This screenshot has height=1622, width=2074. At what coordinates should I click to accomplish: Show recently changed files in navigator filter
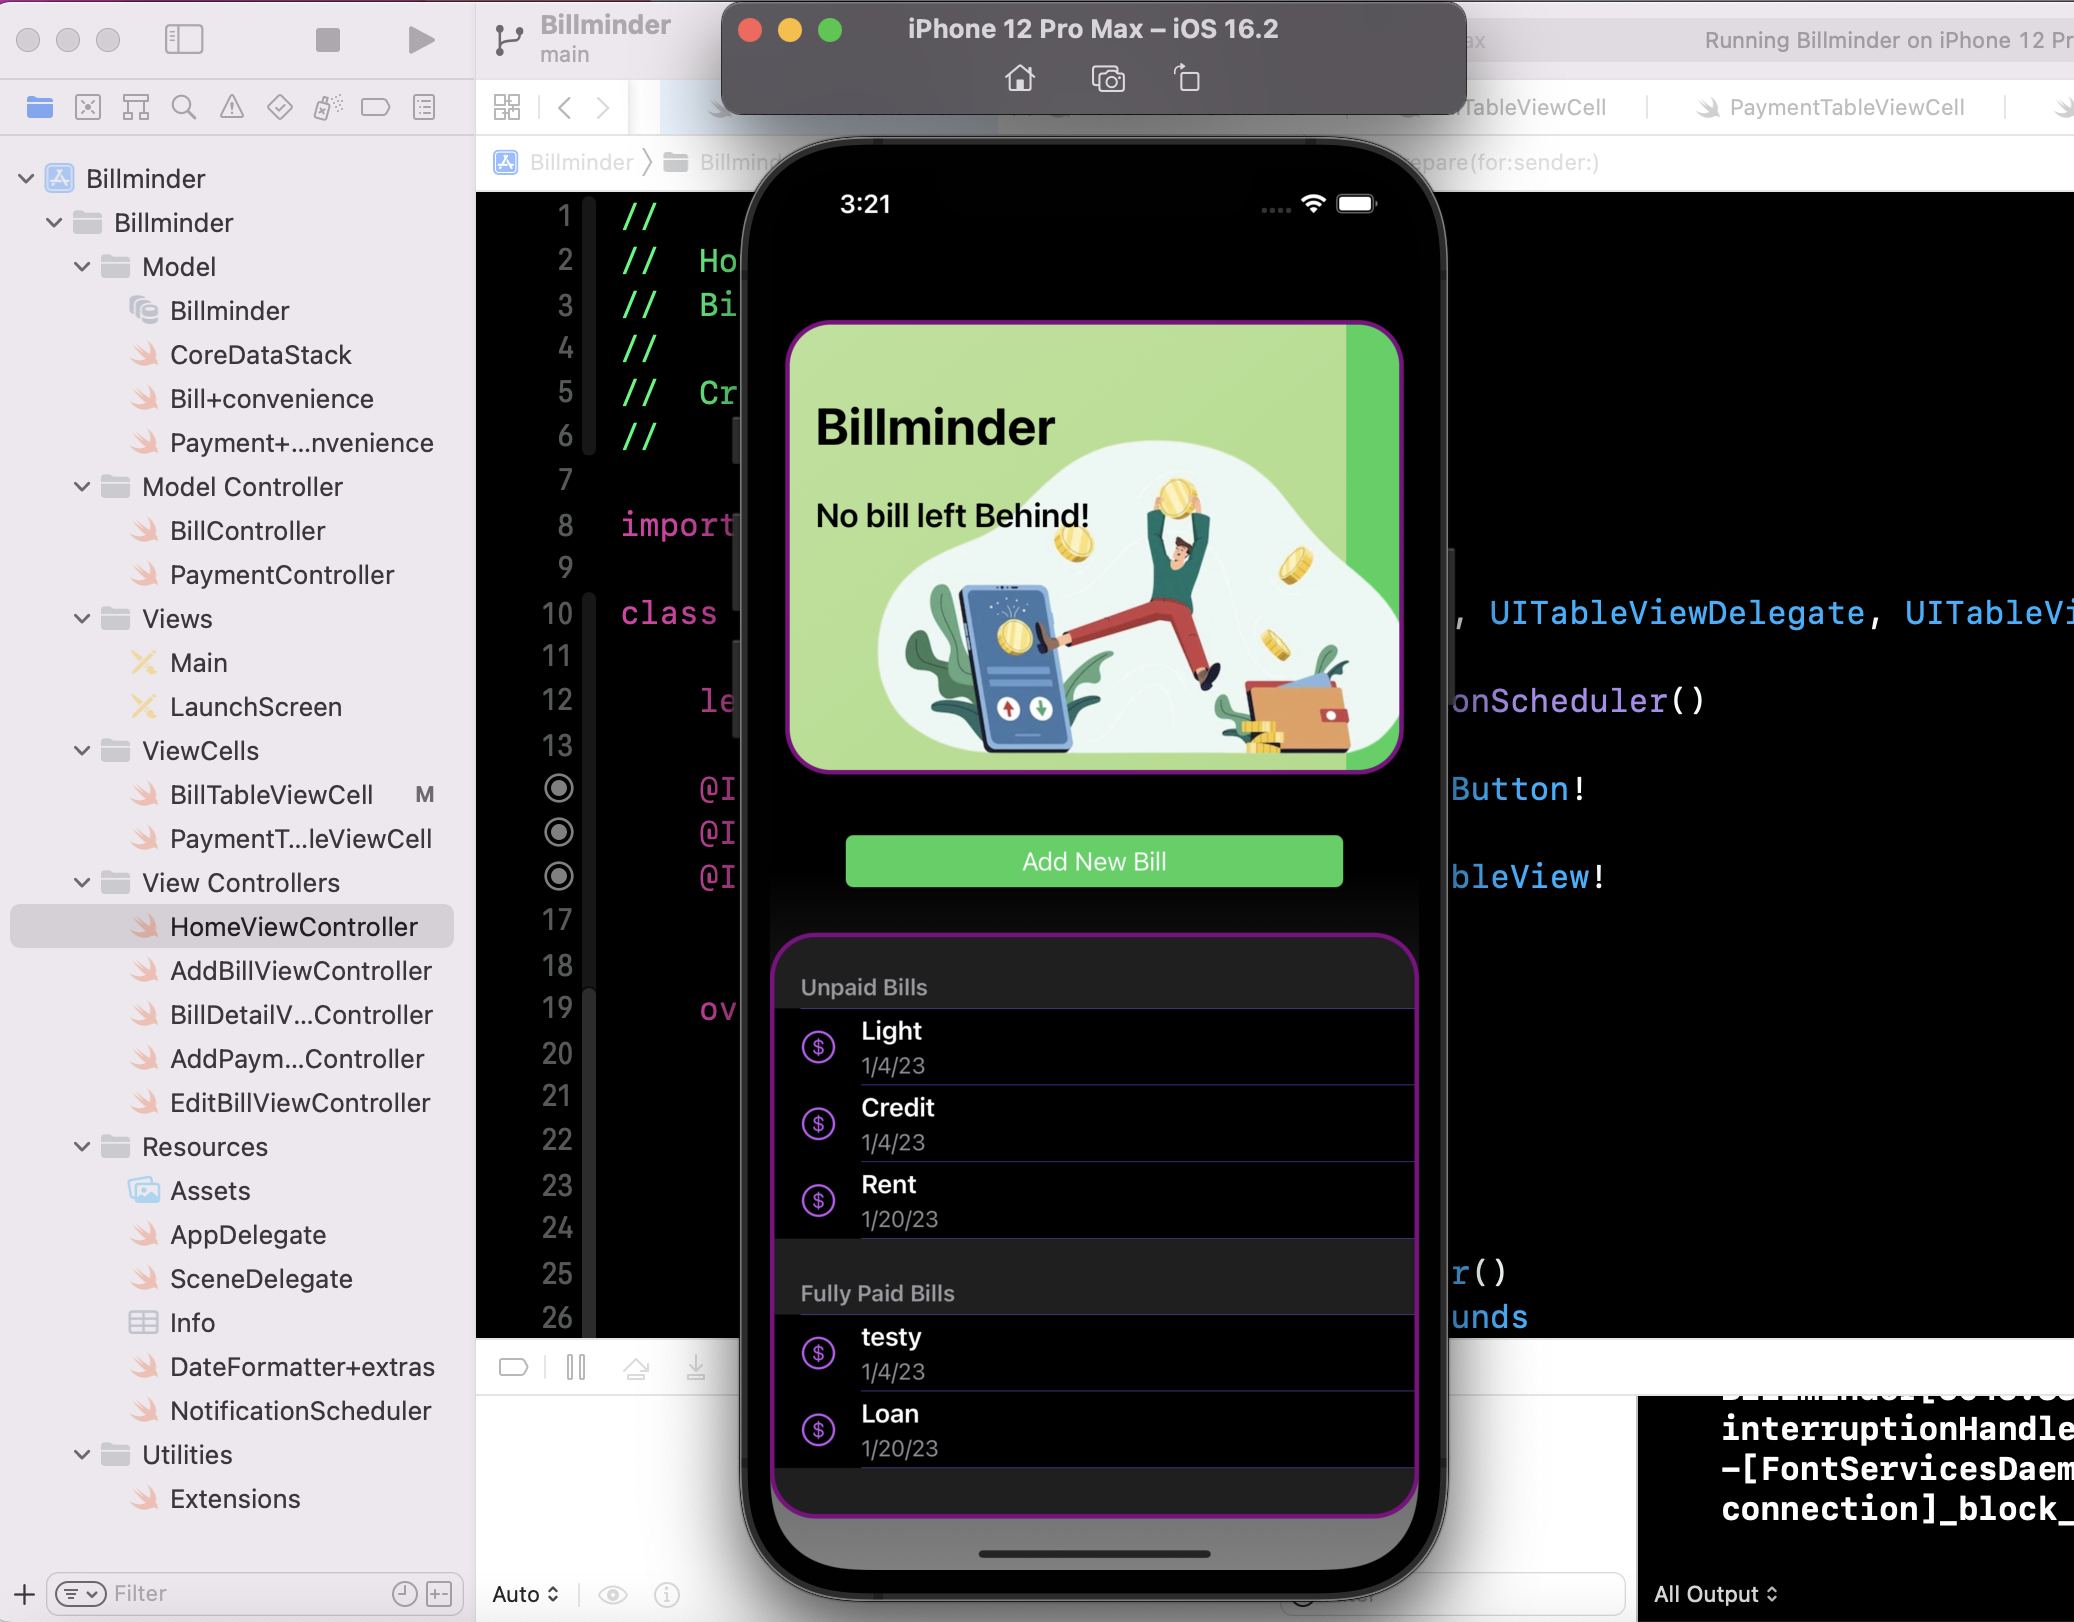404,1594
